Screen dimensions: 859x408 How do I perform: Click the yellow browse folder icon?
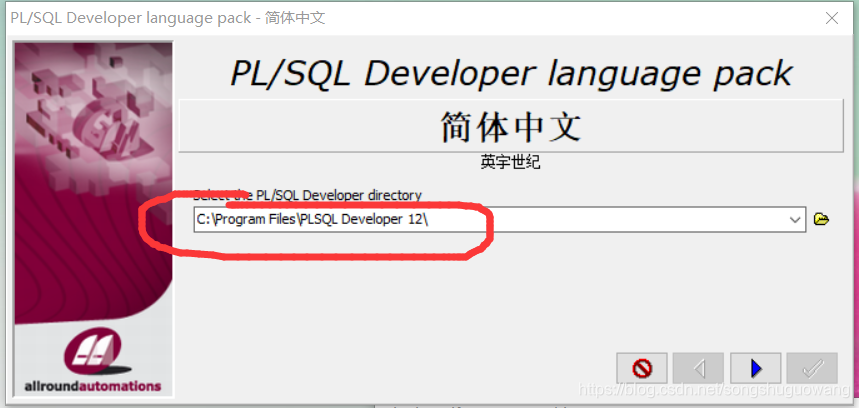coord(821,220)
